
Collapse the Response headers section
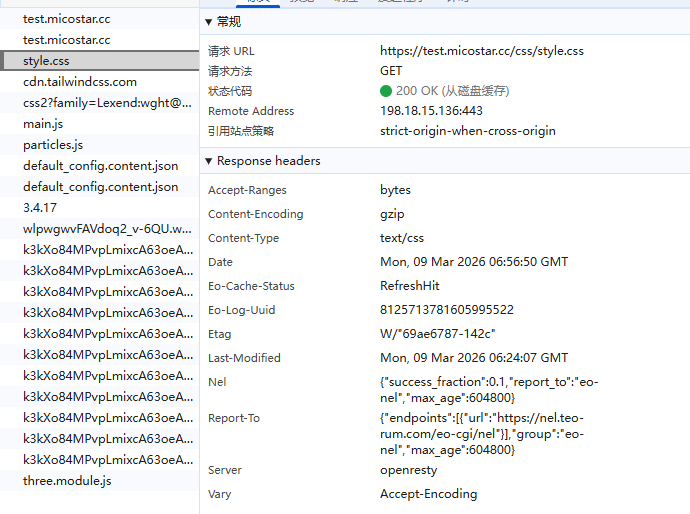[208, 161]
